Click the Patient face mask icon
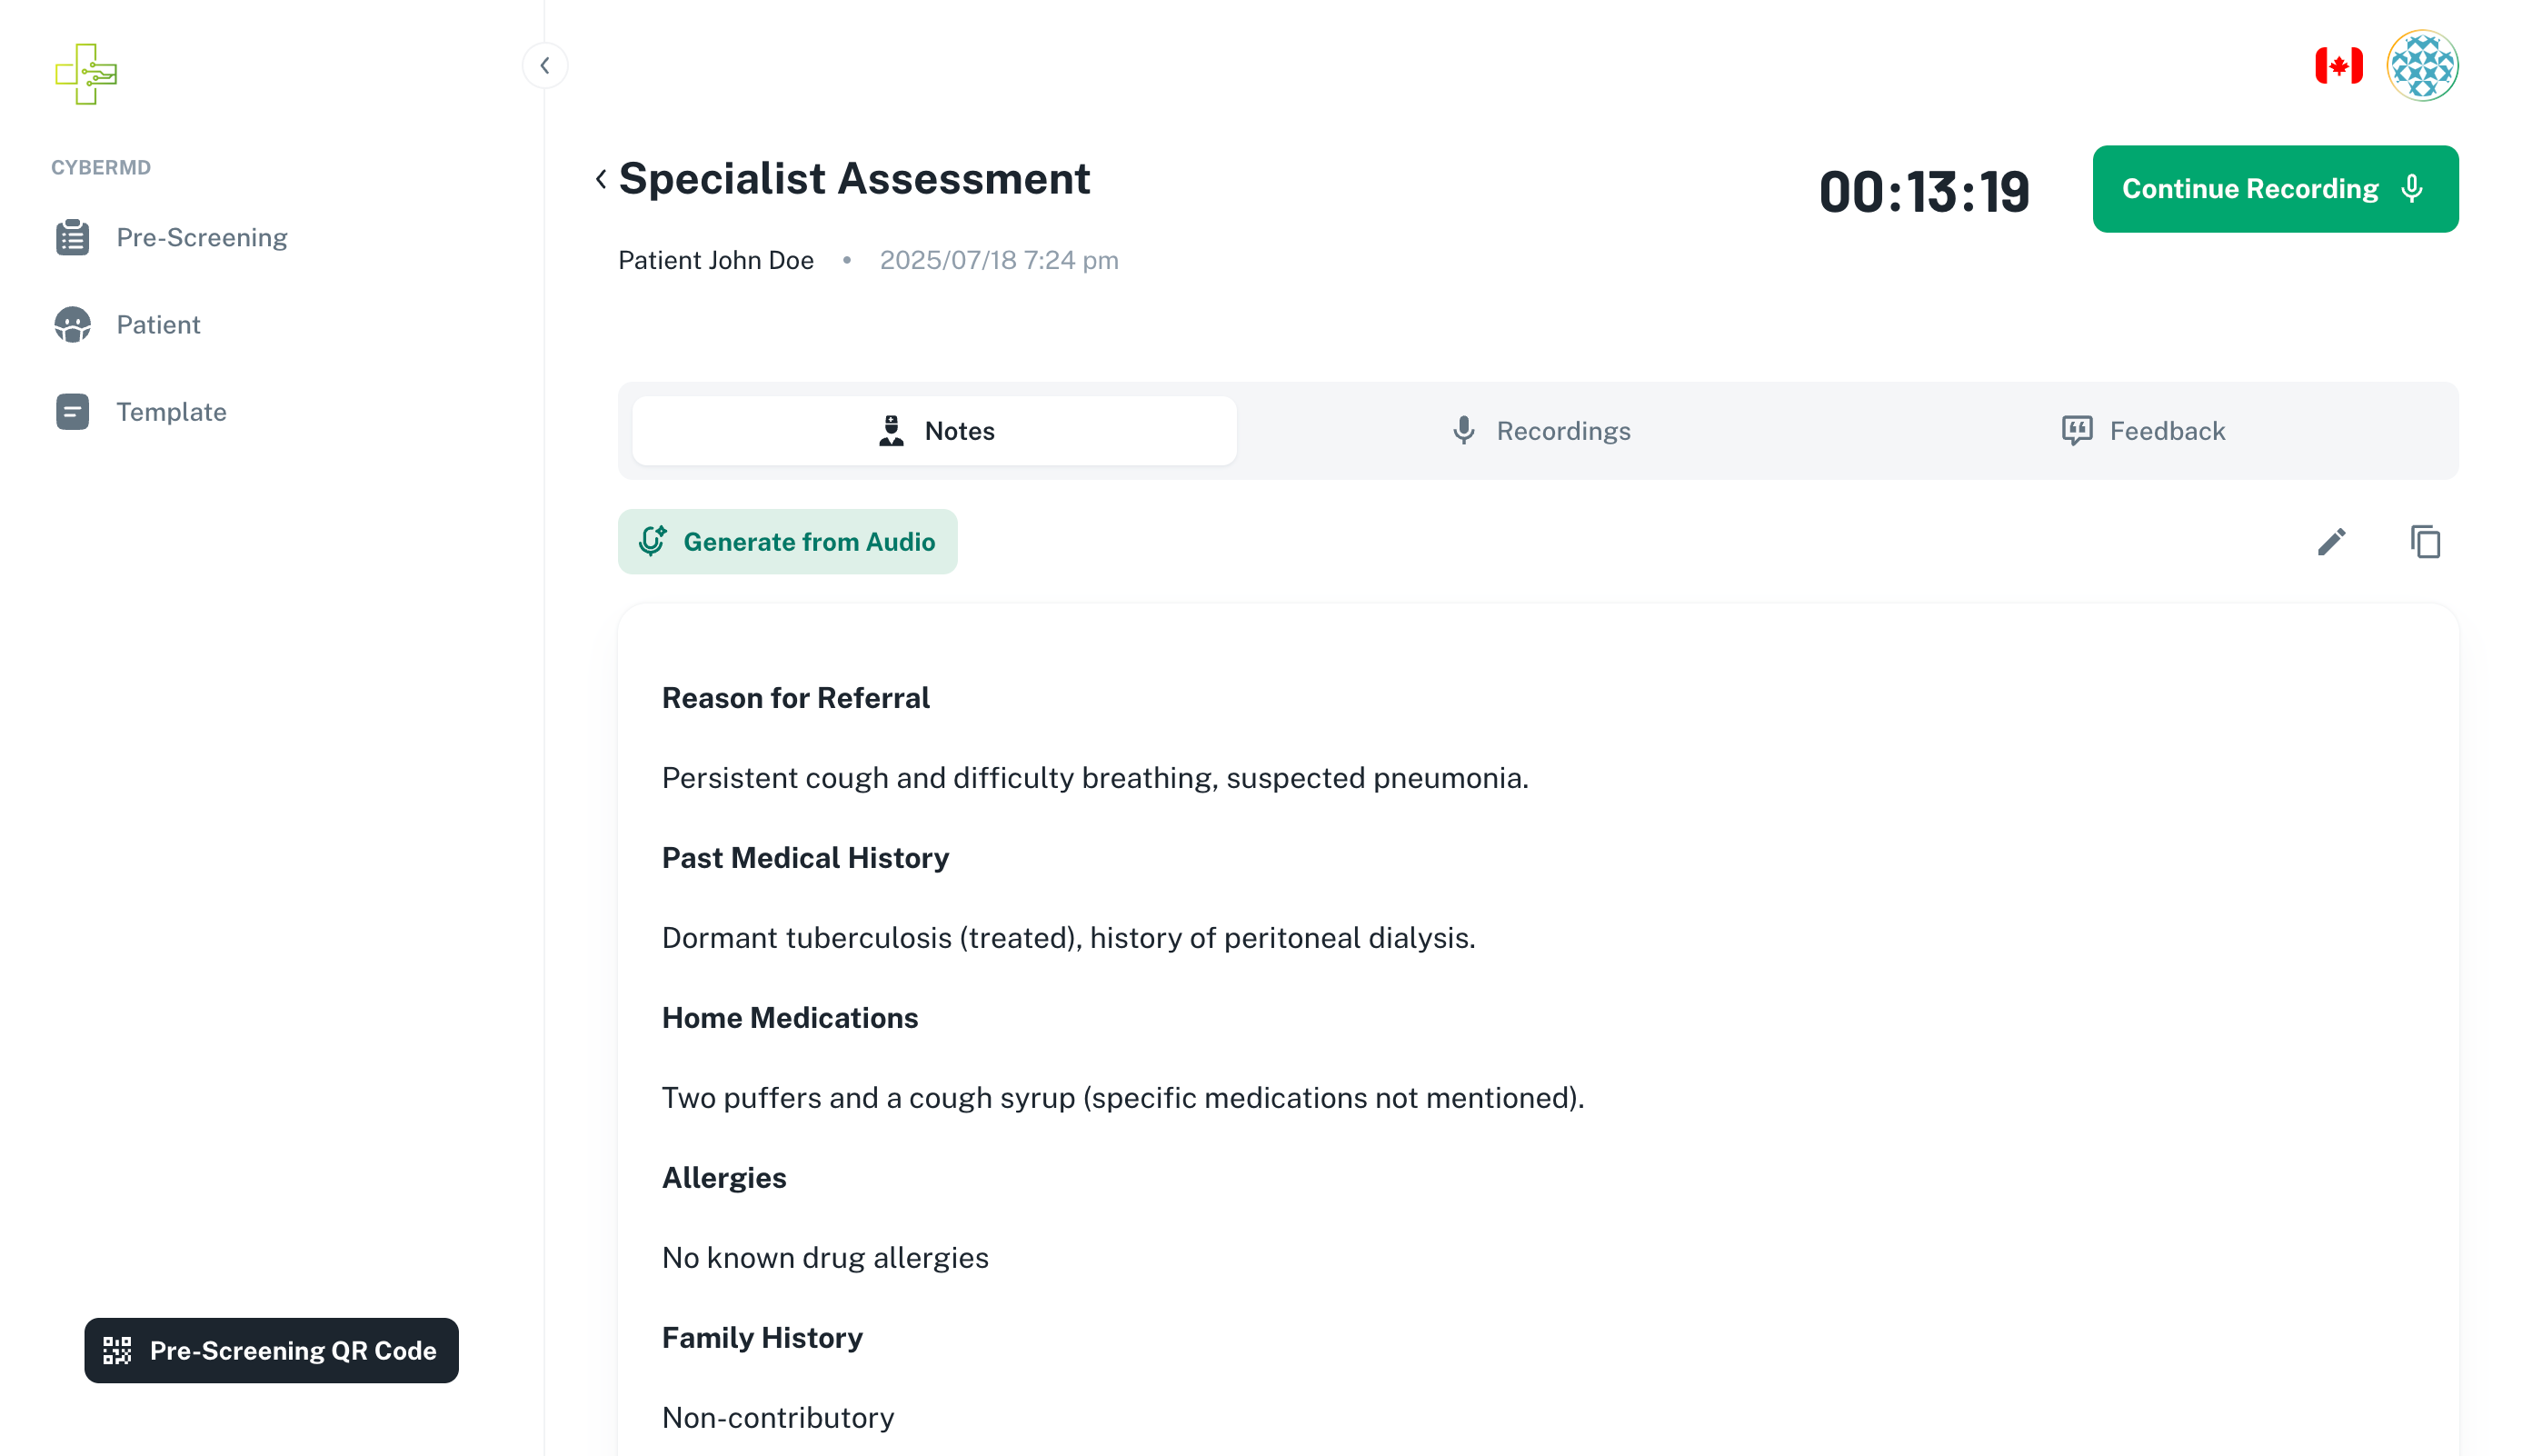The image size is (2532, 1456). (72, 325)
